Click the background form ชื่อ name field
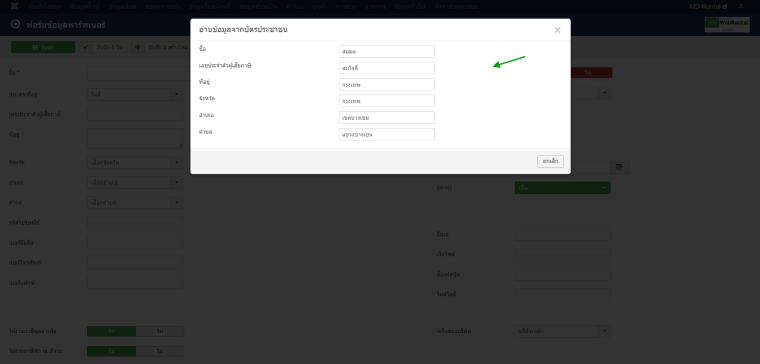The image size is (760, 364). [139, 73]
